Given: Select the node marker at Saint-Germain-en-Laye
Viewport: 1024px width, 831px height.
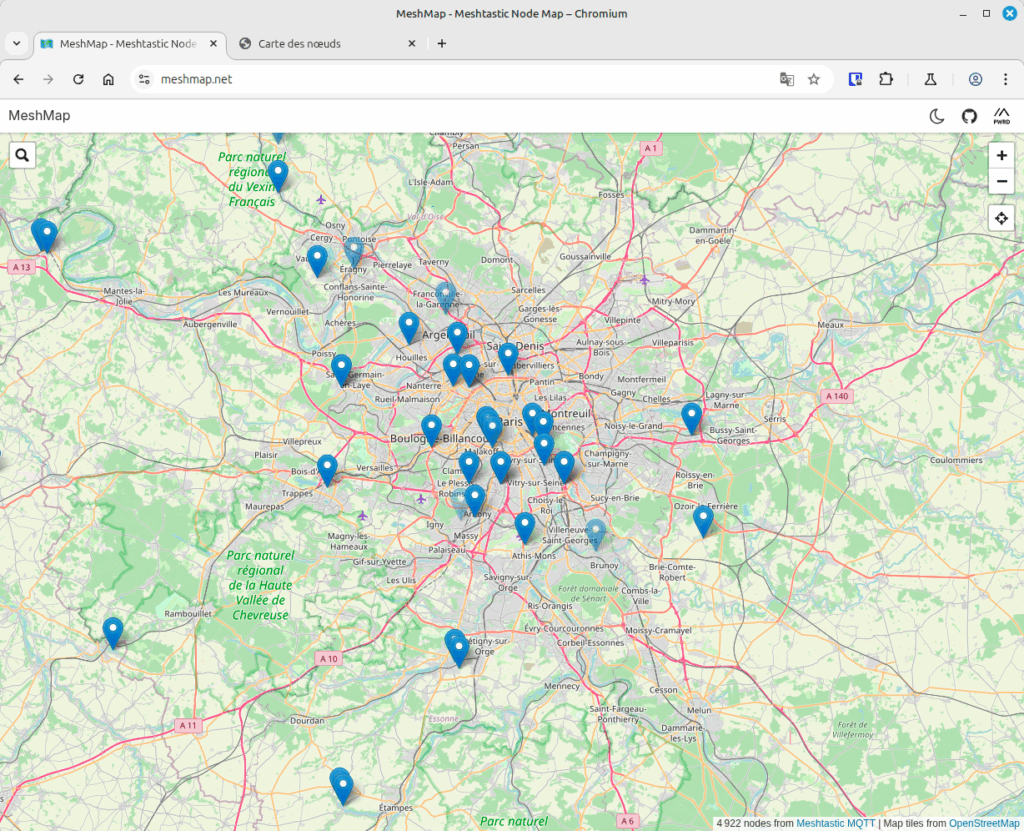Looking at the screenshot, I should [x=341, y=369].
